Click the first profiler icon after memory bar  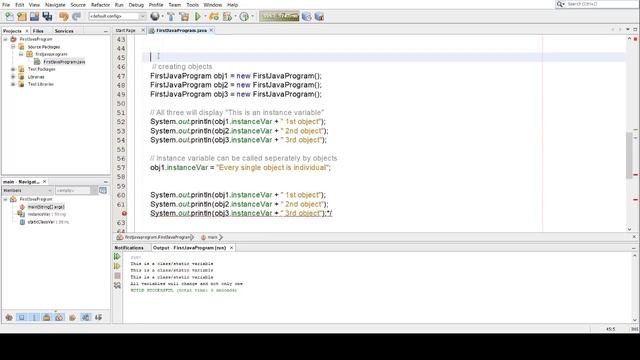307,16
